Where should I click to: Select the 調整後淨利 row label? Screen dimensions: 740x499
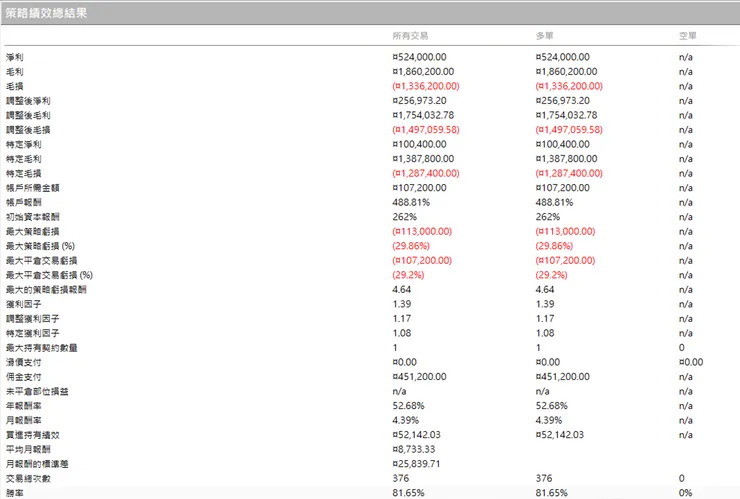28,101
